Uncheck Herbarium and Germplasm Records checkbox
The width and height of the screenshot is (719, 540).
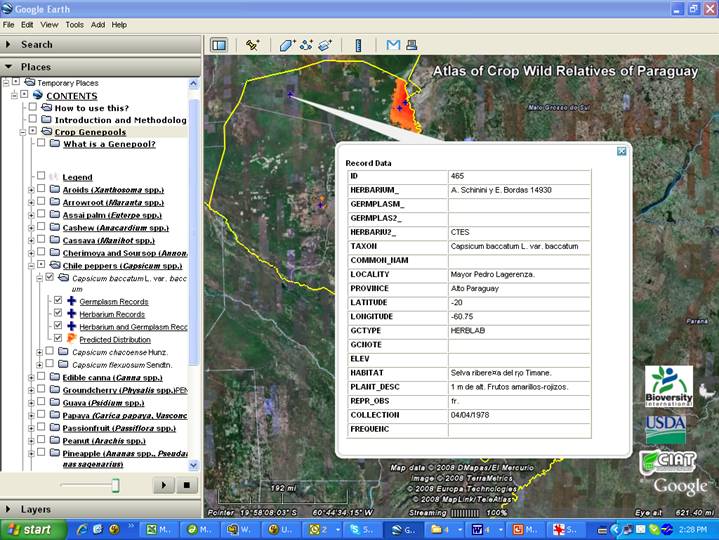[x=58, y=325]
